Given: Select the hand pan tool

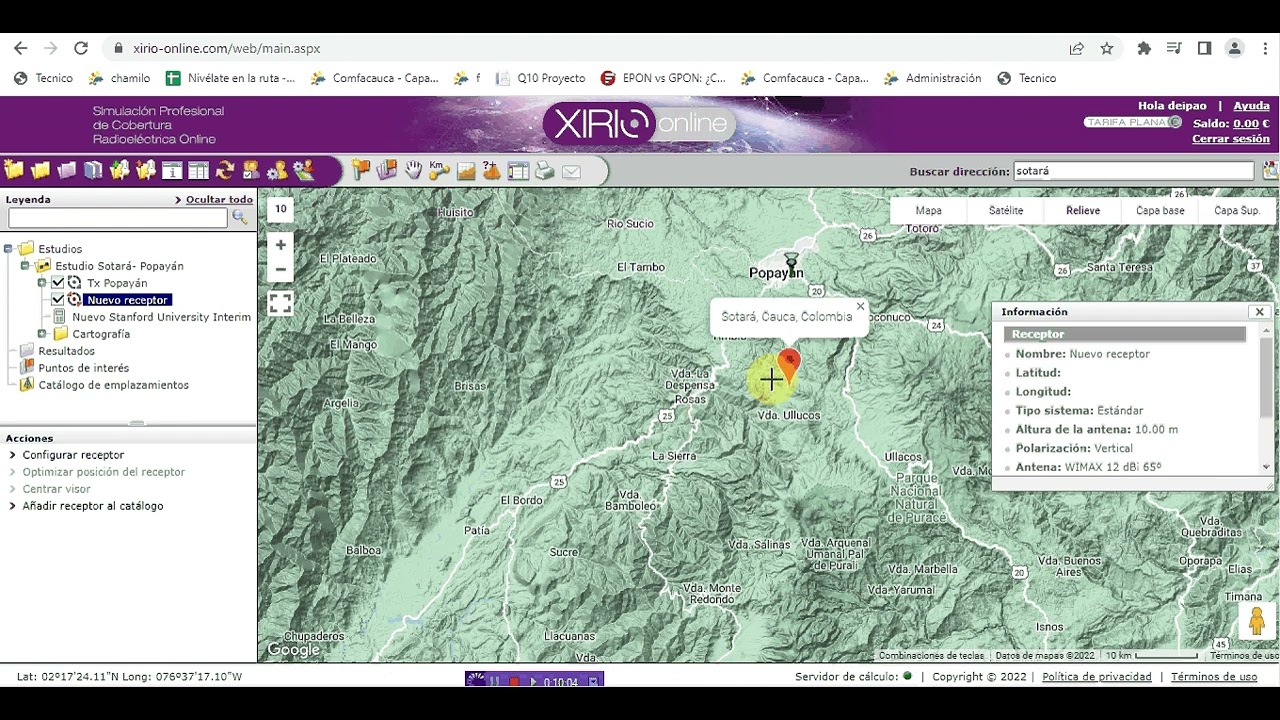Looking at the screenshot, I should pyautogui.click(x=413, y=170).
